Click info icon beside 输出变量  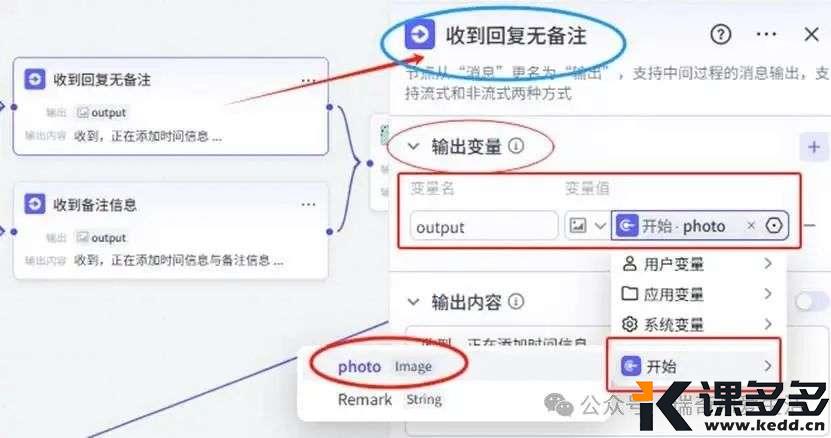(x=516, y=146)
